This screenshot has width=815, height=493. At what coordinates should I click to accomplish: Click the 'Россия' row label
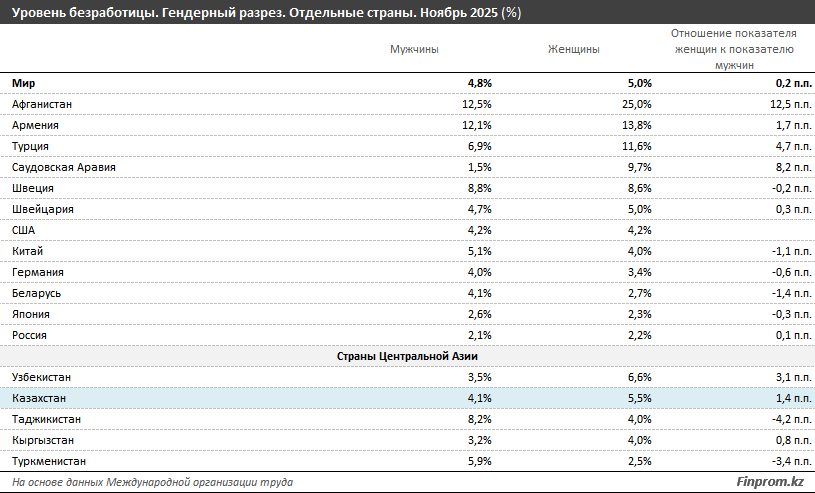(29, 335)
